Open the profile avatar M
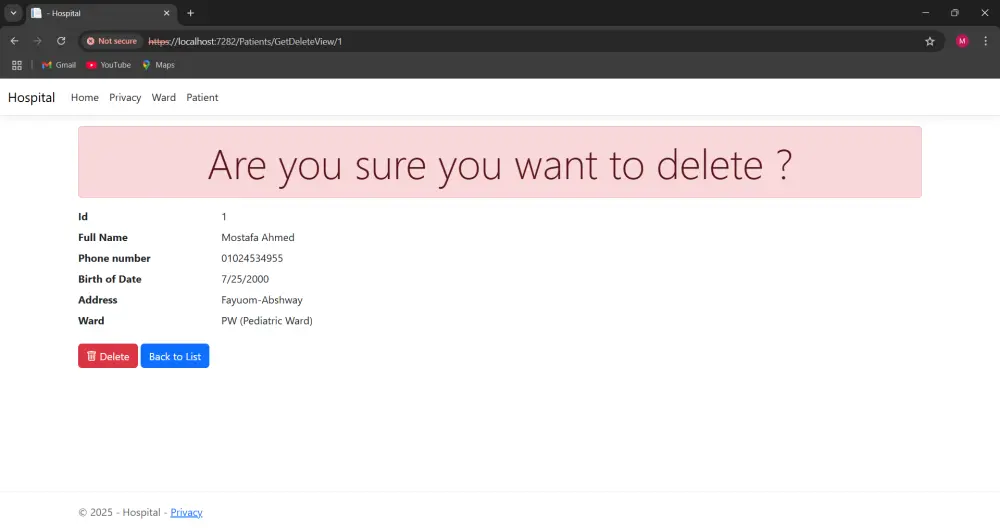Image resolution: width=1000 pixels, height=531 pixels. click(x=962, y=41)
